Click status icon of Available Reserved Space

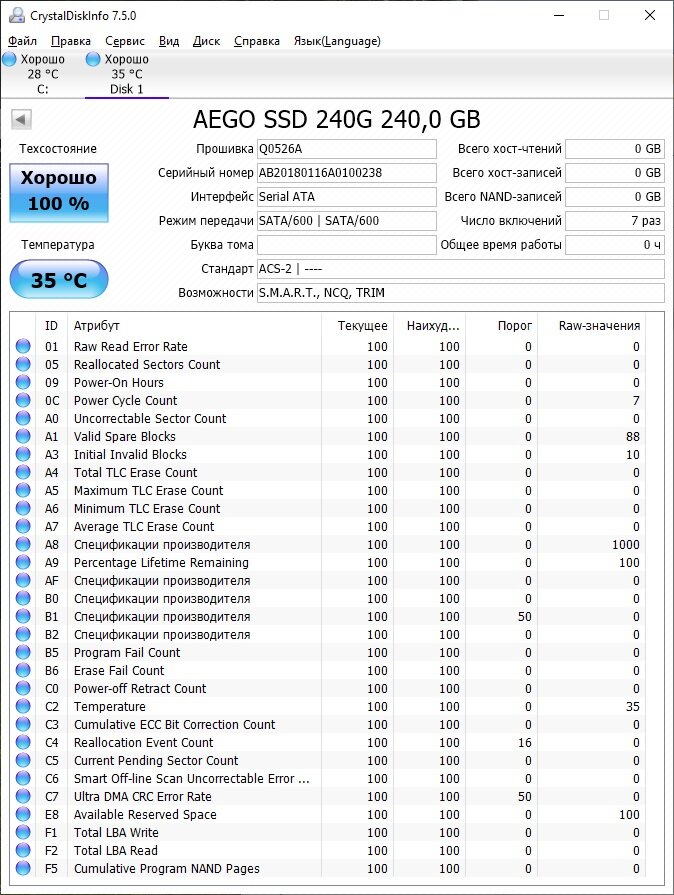click(x=23, y=814)
